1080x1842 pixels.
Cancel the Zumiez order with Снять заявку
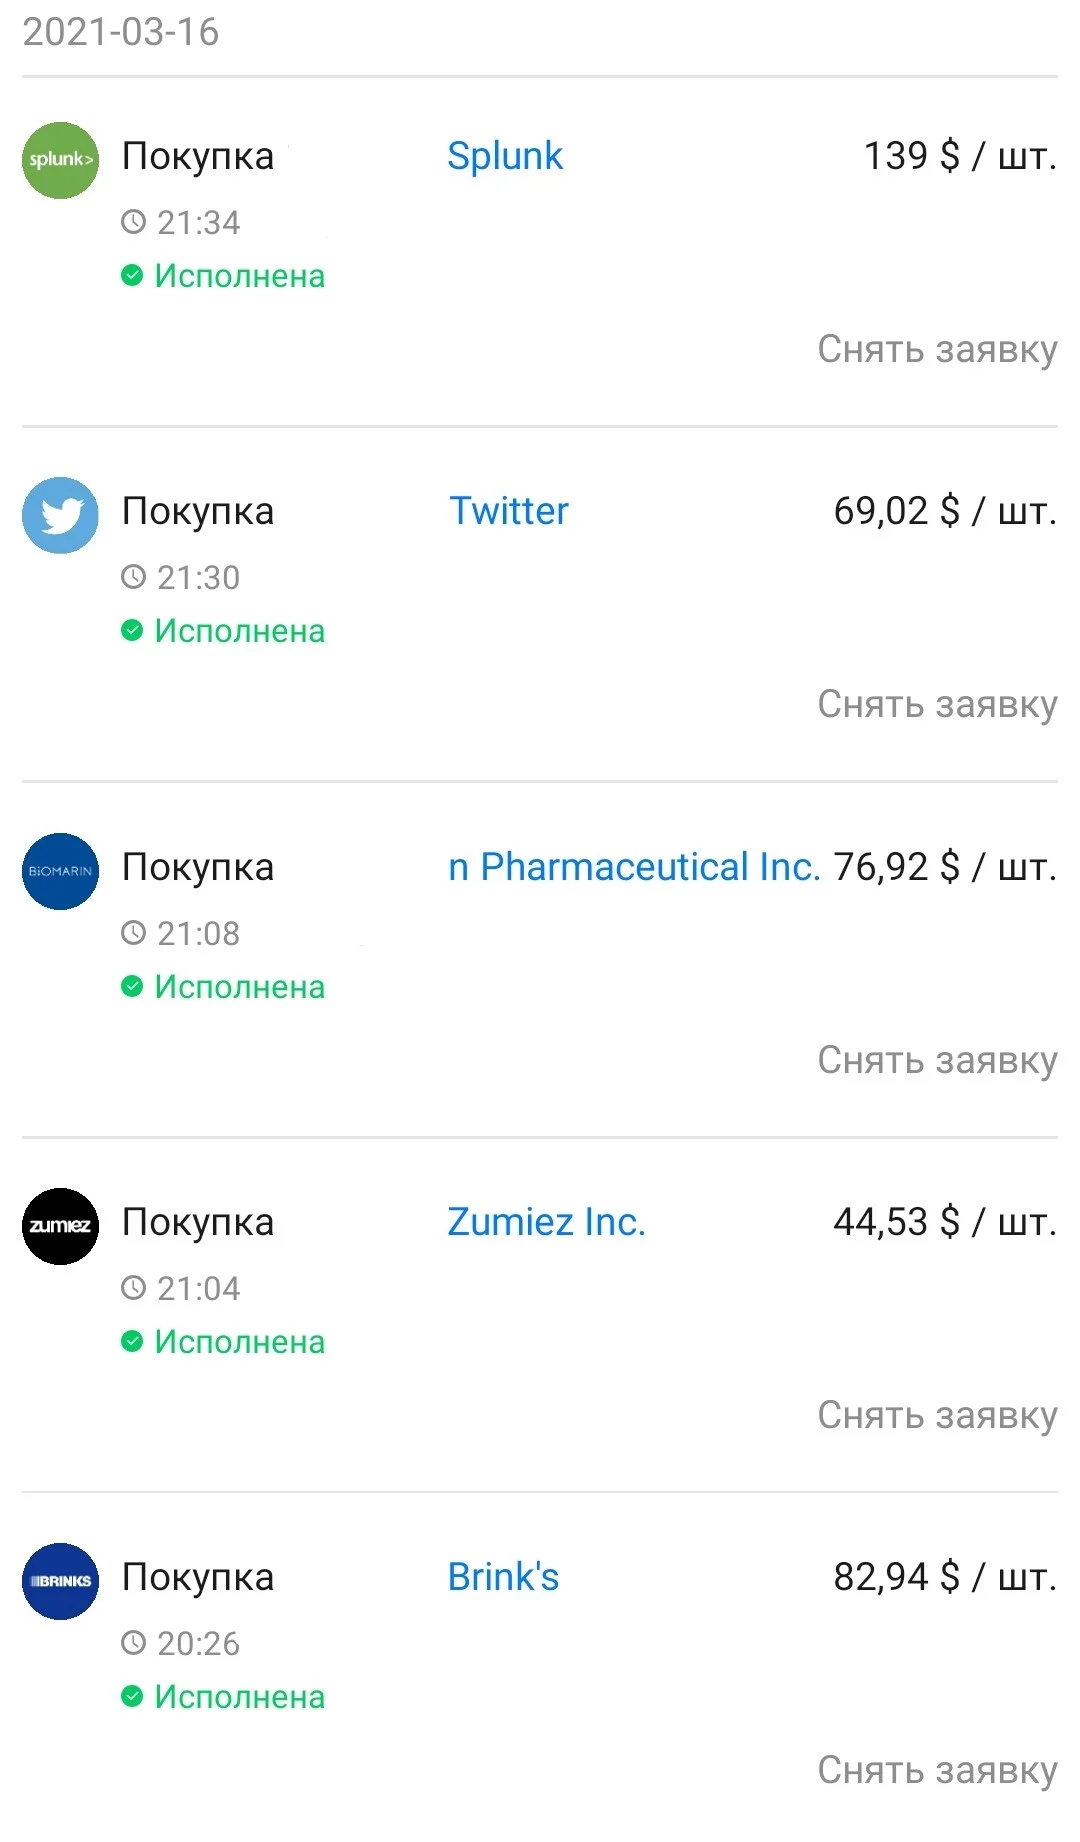pyautogui.click(x=937, y=1416)
